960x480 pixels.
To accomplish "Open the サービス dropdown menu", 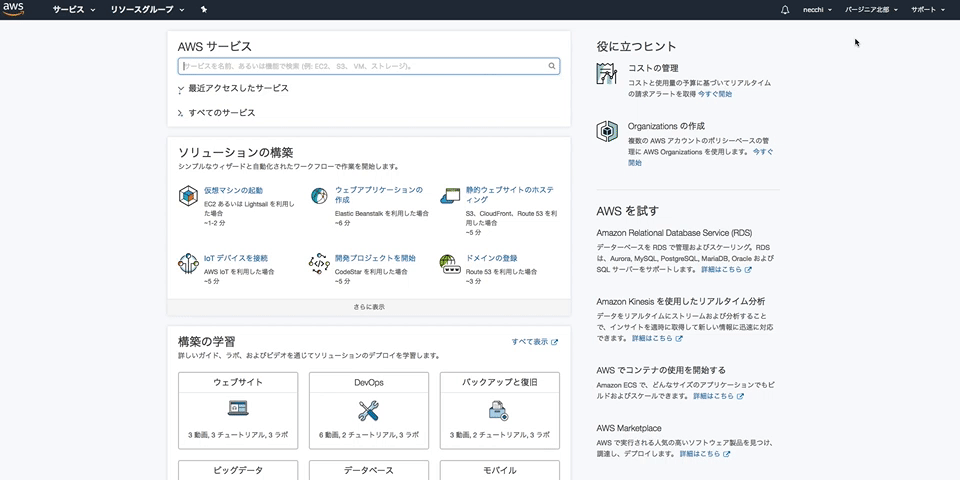I will pyautogui.click(x=74, y=10).
